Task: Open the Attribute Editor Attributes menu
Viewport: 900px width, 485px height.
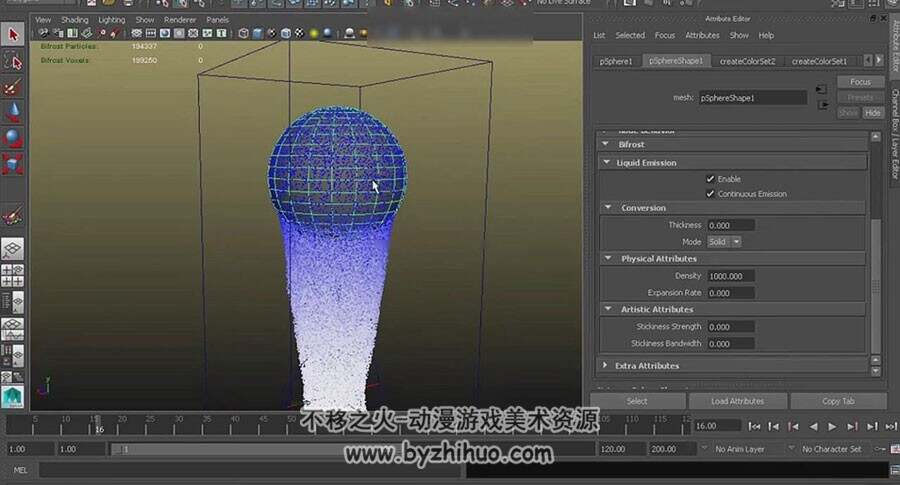Action: [x=702, y=35]
